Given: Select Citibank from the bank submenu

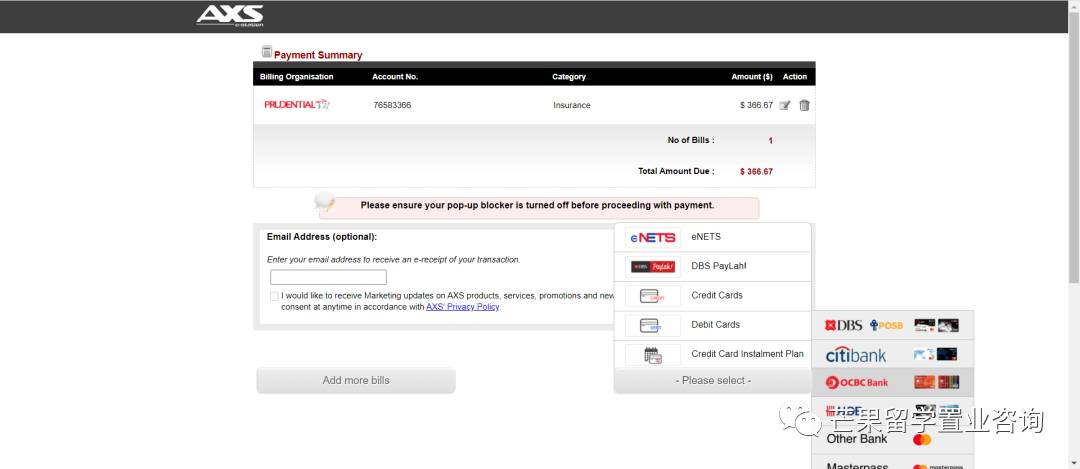Looking at the screenshot, I should click(x=891, y=354).
